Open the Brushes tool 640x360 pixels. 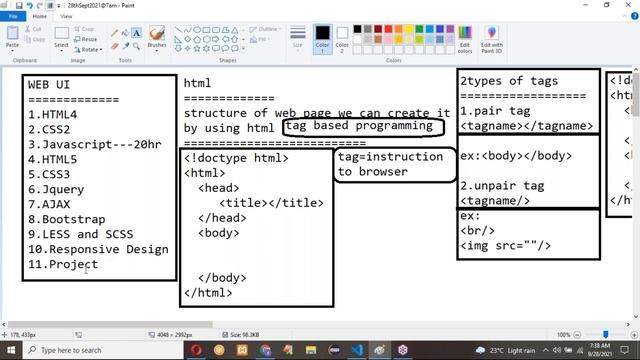point(157,38)
